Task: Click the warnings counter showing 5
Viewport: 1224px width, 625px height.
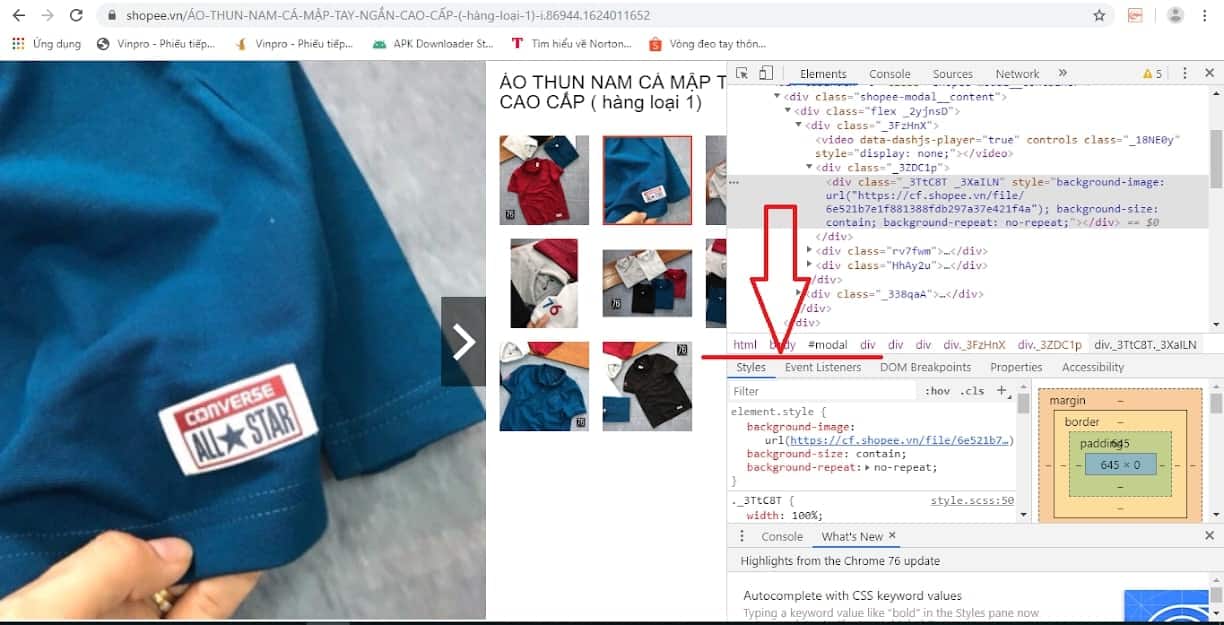Action: tap(1153, 74)
